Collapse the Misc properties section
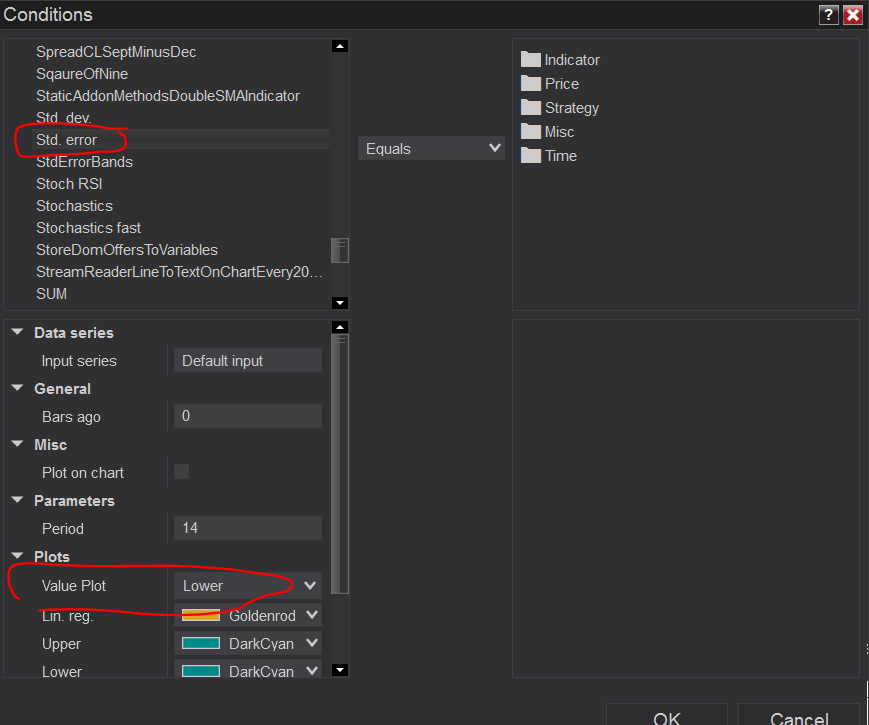 click(17, 444)
